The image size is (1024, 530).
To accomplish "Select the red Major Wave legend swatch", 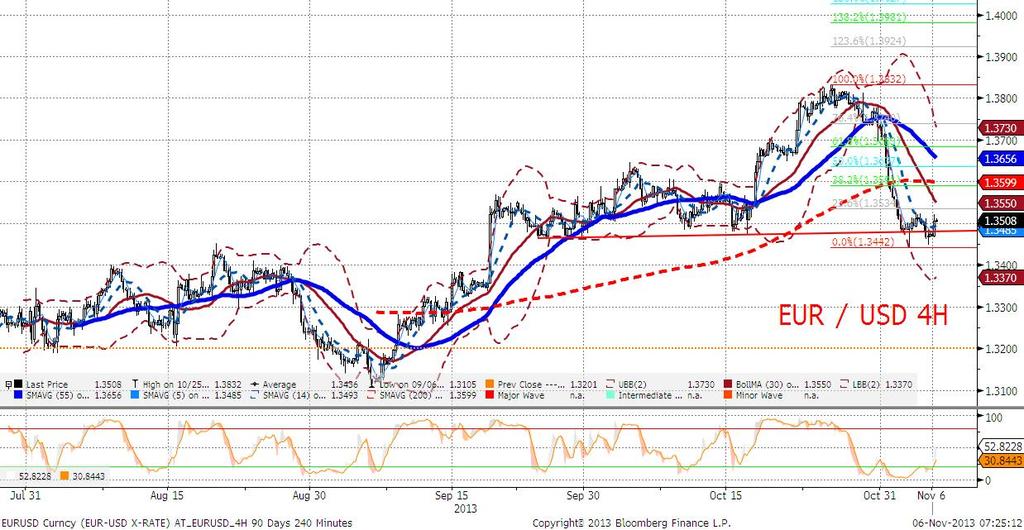I will [x=489, y=395].
